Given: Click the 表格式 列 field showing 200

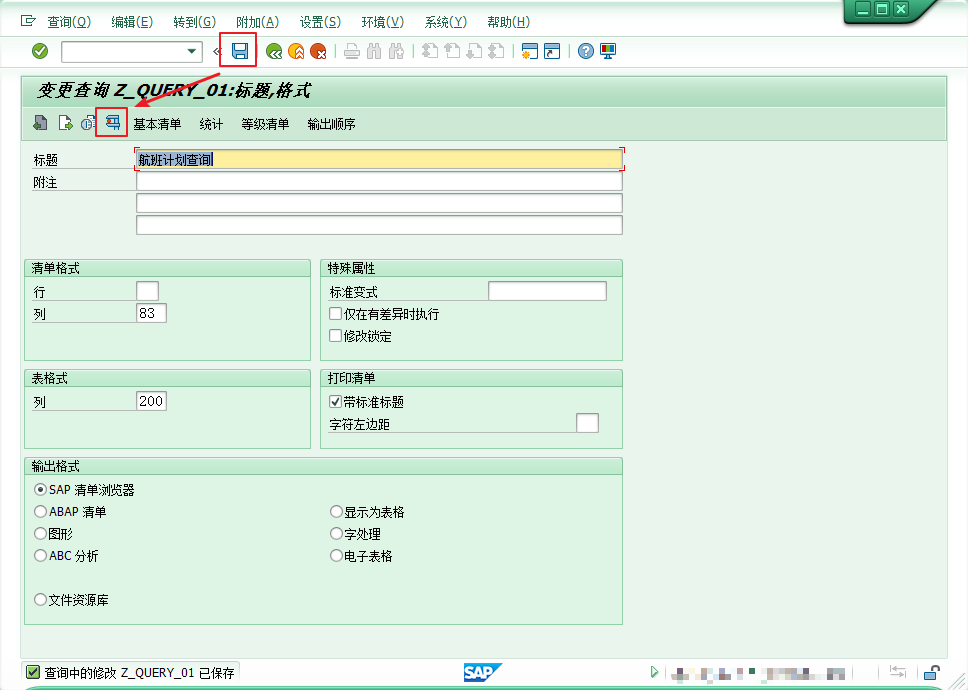Looking at the screenshot, I should (151, 401).
